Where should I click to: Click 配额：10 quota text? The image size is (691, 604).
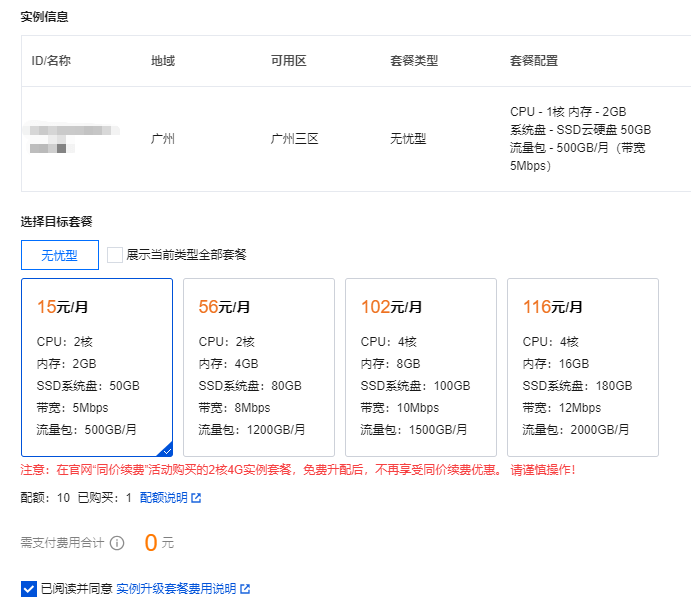[45, 498]
